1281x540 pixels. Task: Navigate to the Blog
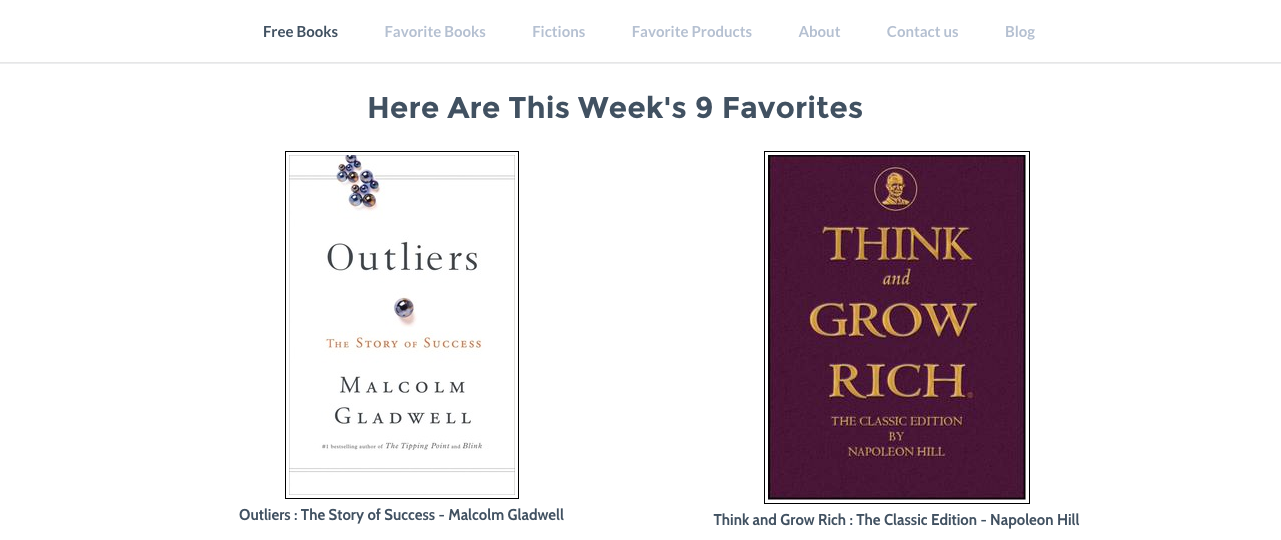click(x=1020, y=32)
